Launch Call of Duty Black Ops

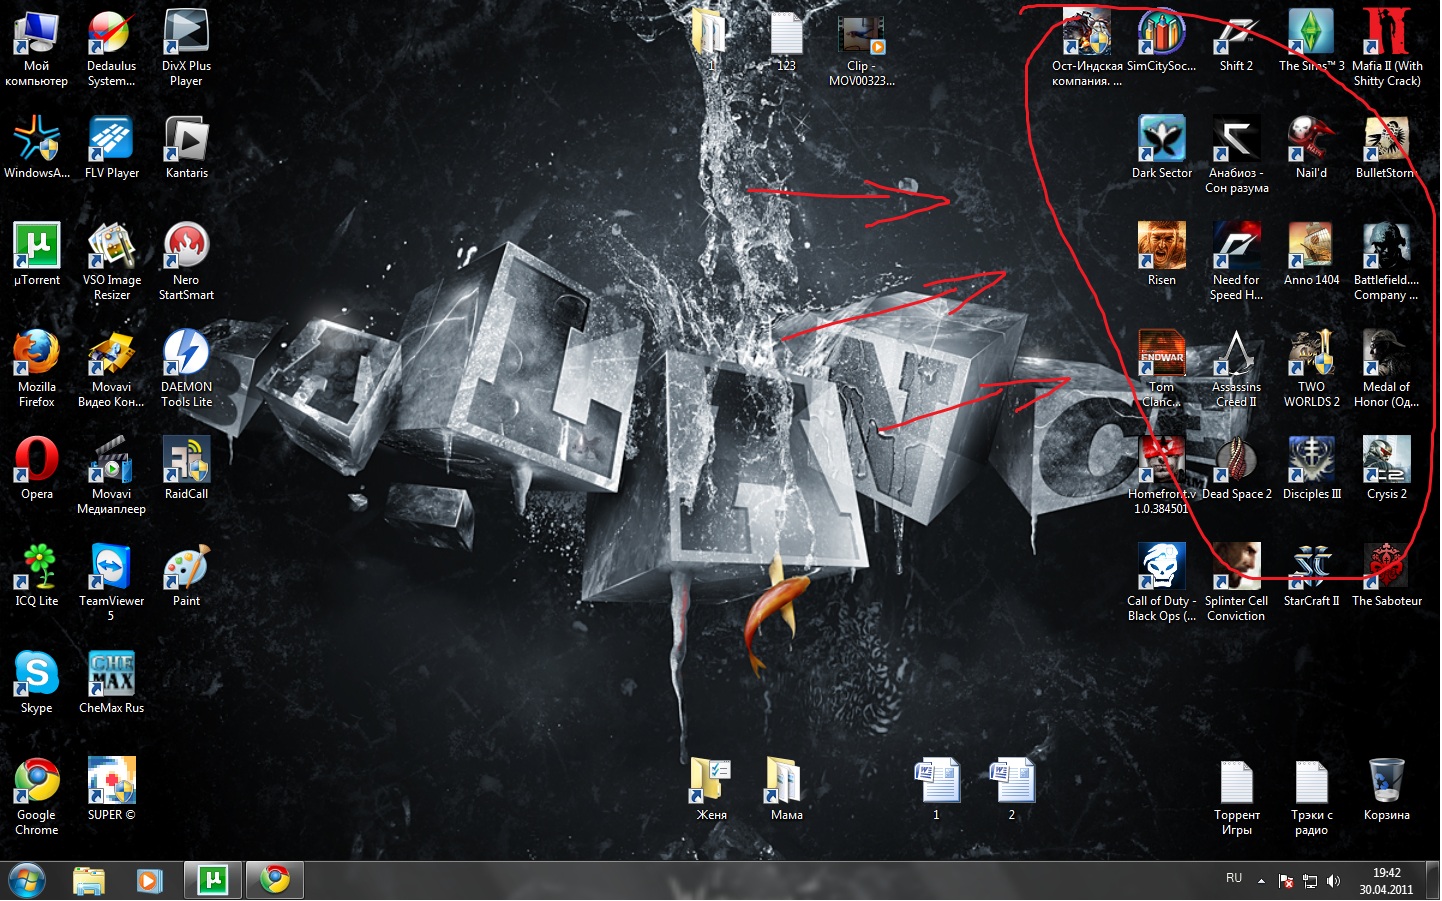pos(1161,583)
